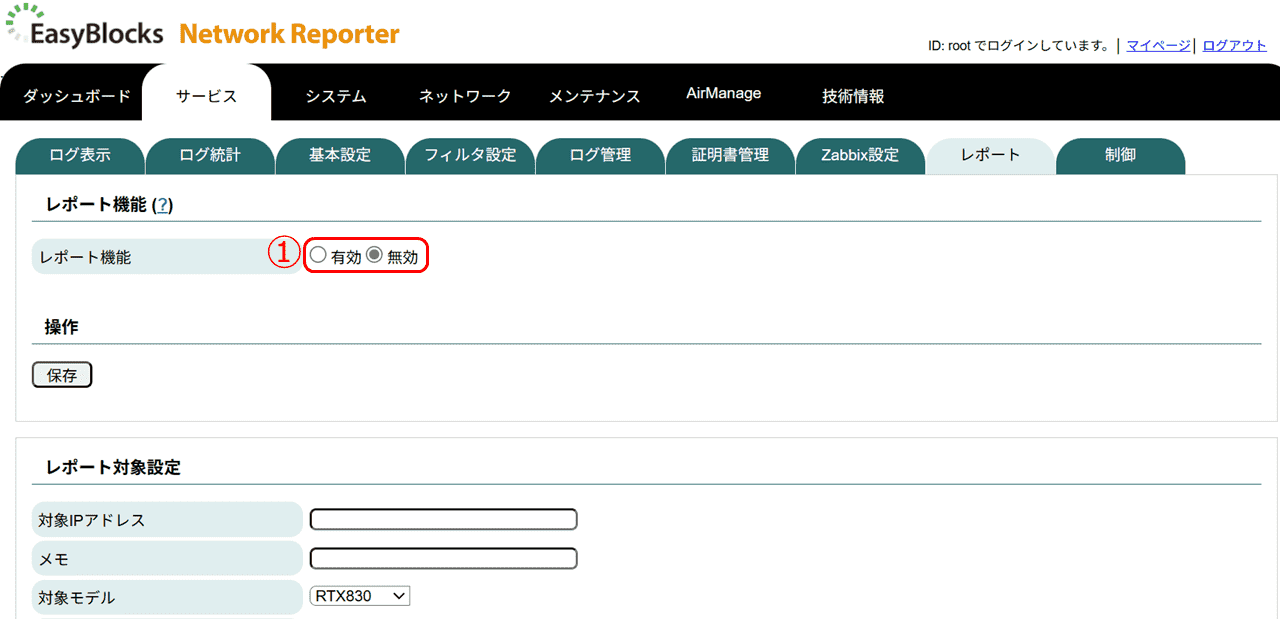Select the 有効 radio button

point(318,255)
